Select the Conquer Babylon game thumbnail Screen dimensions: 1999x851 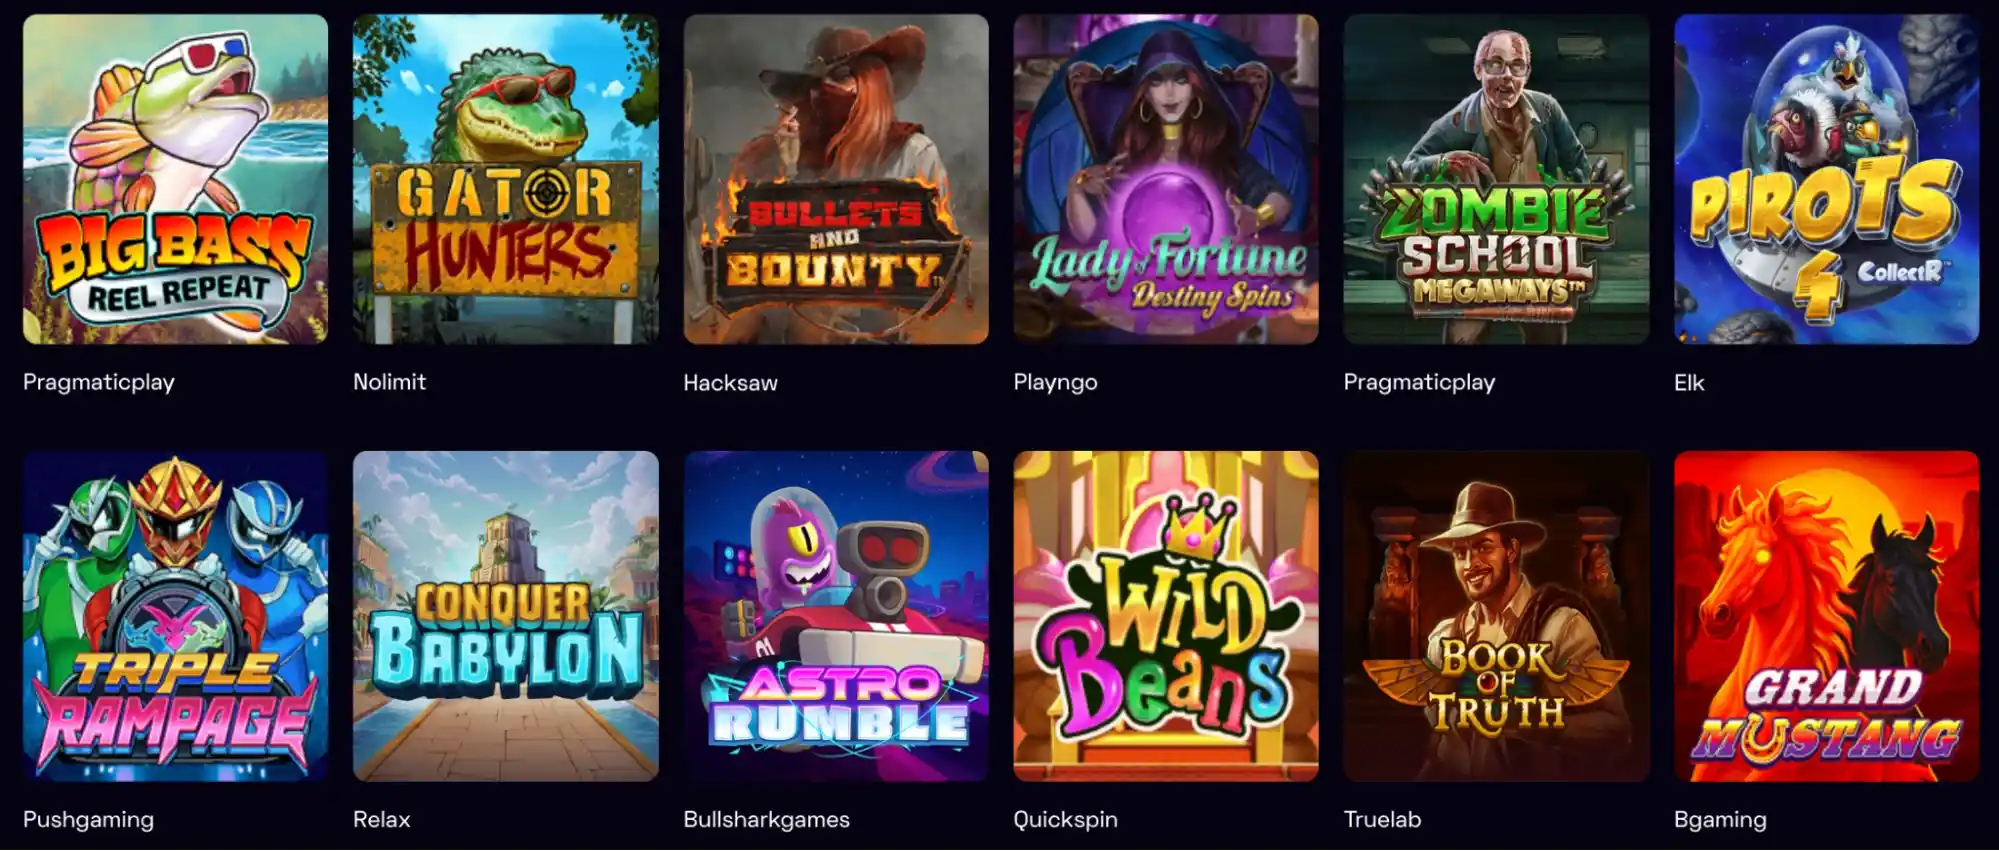[x=506, y=616]
